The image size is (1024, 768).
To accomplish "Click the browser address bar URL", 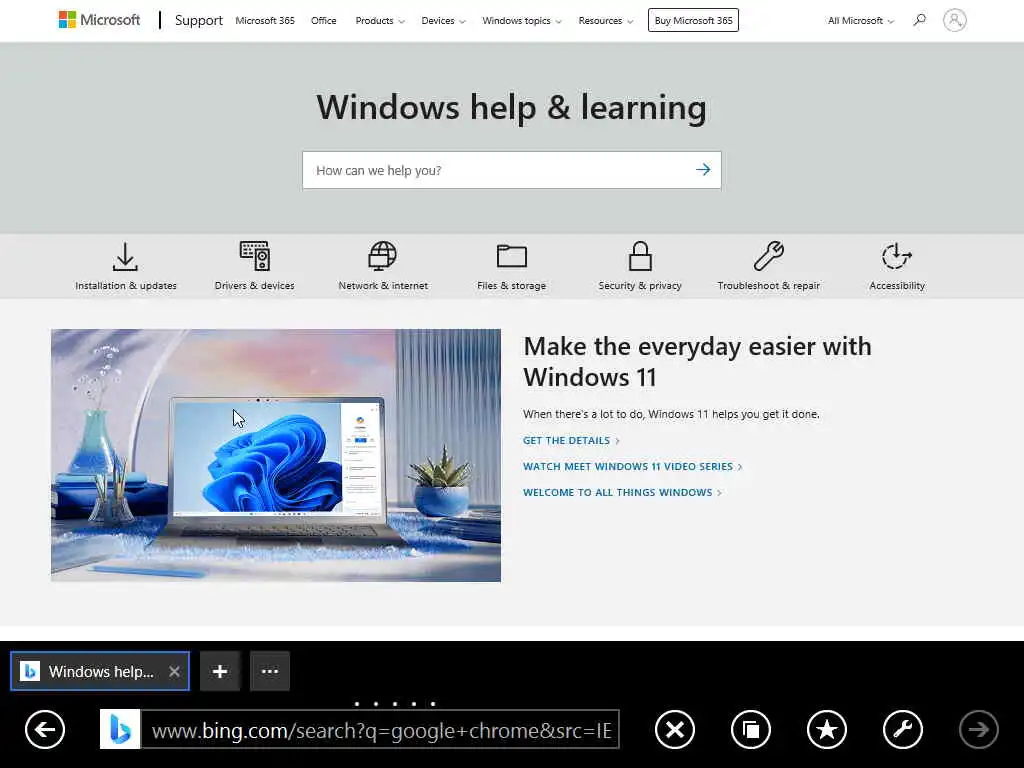I will [x=380, y=729].
